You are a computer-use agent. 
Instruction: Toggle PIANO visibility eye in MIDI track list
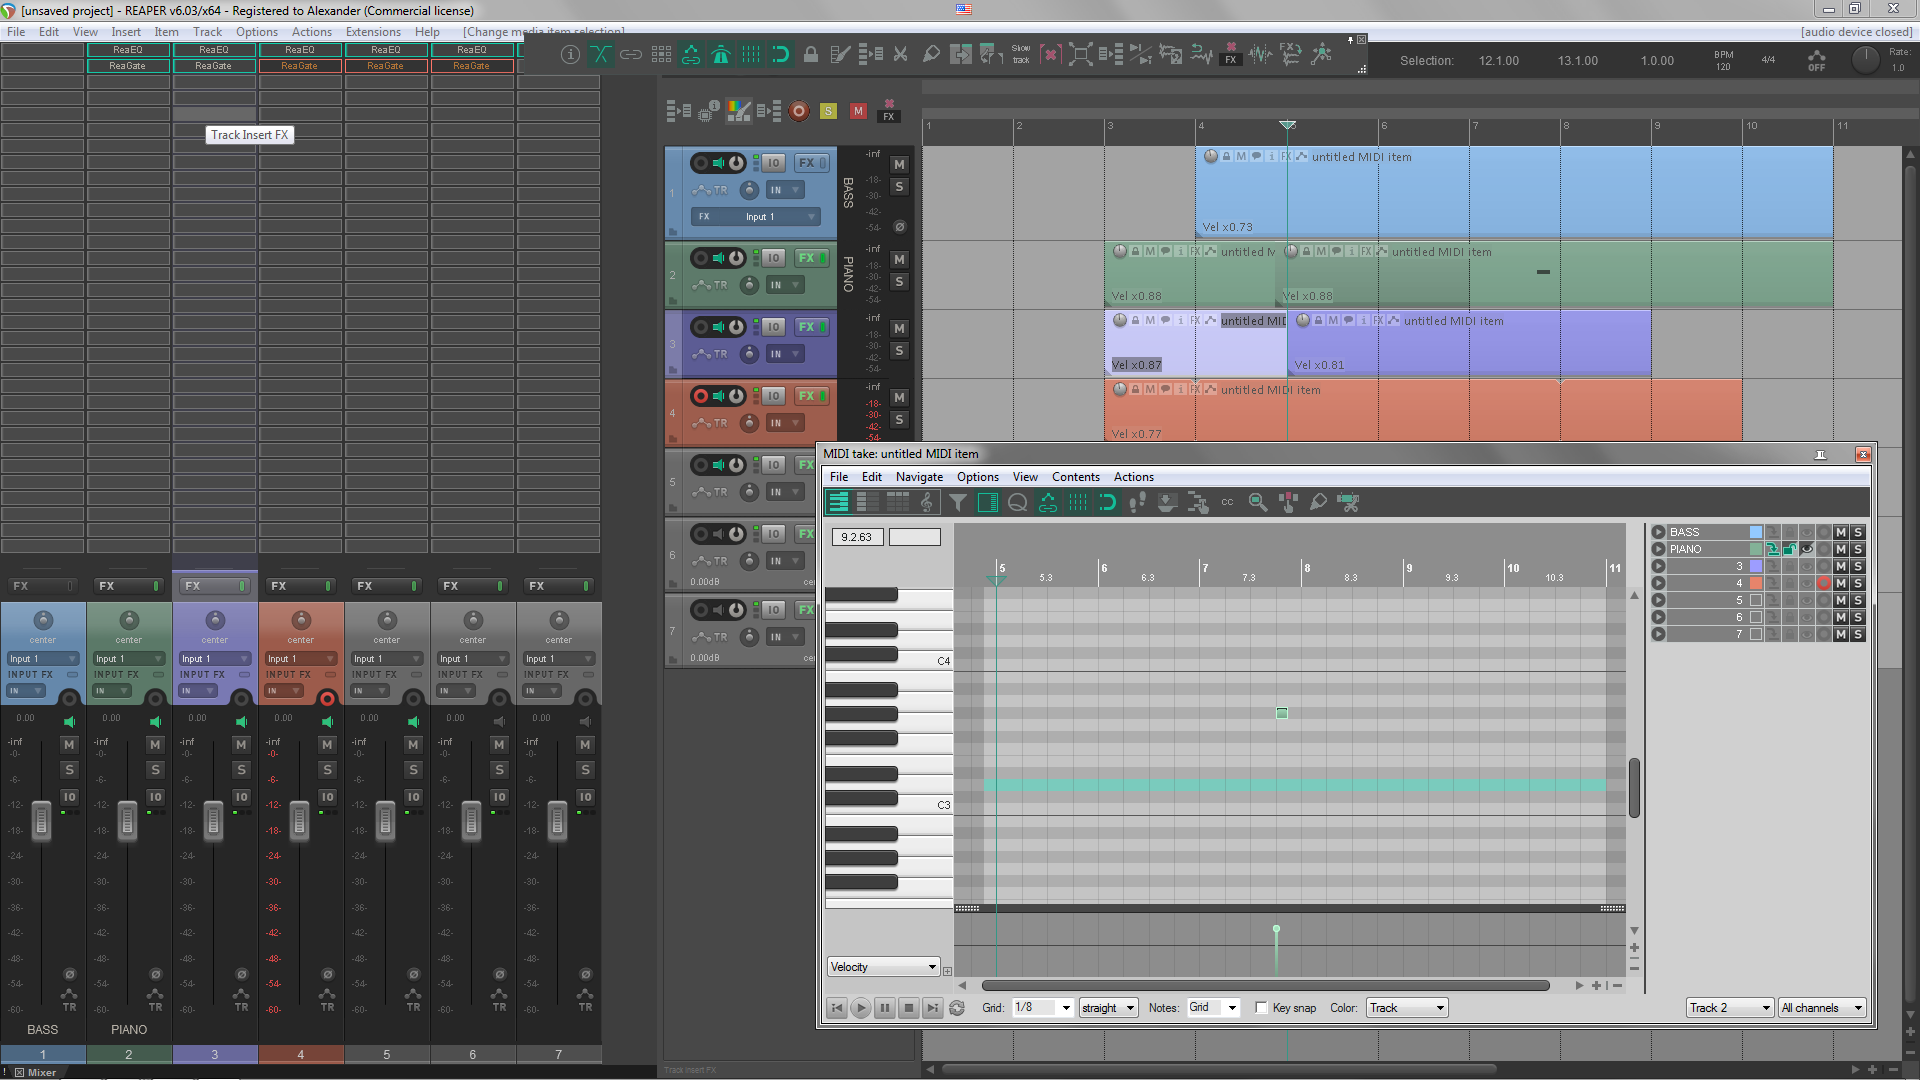tap(1806, 549)
